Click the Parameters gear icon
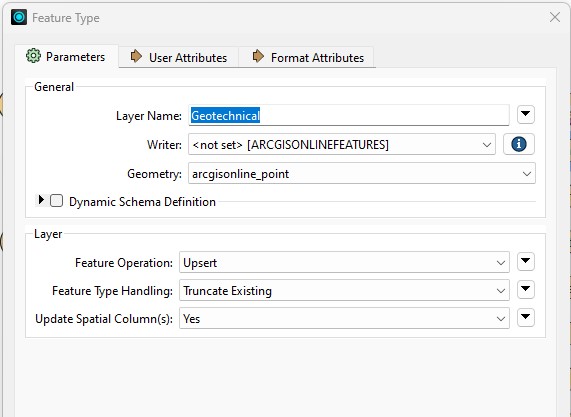 point(34,56)
